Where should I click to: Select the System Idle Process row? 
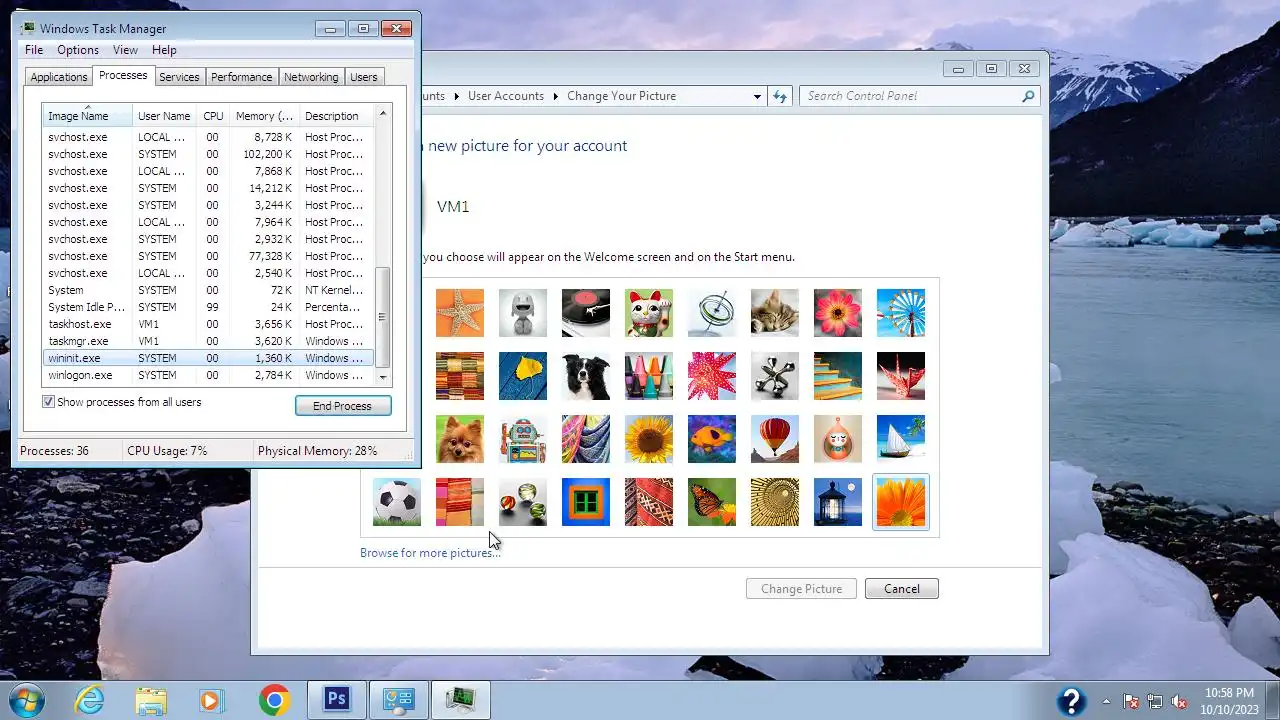208,307
